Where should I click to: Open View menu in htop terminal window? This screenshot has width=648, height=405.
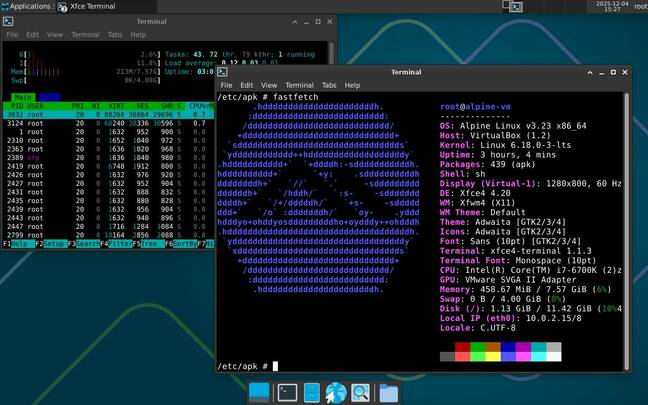55,35
